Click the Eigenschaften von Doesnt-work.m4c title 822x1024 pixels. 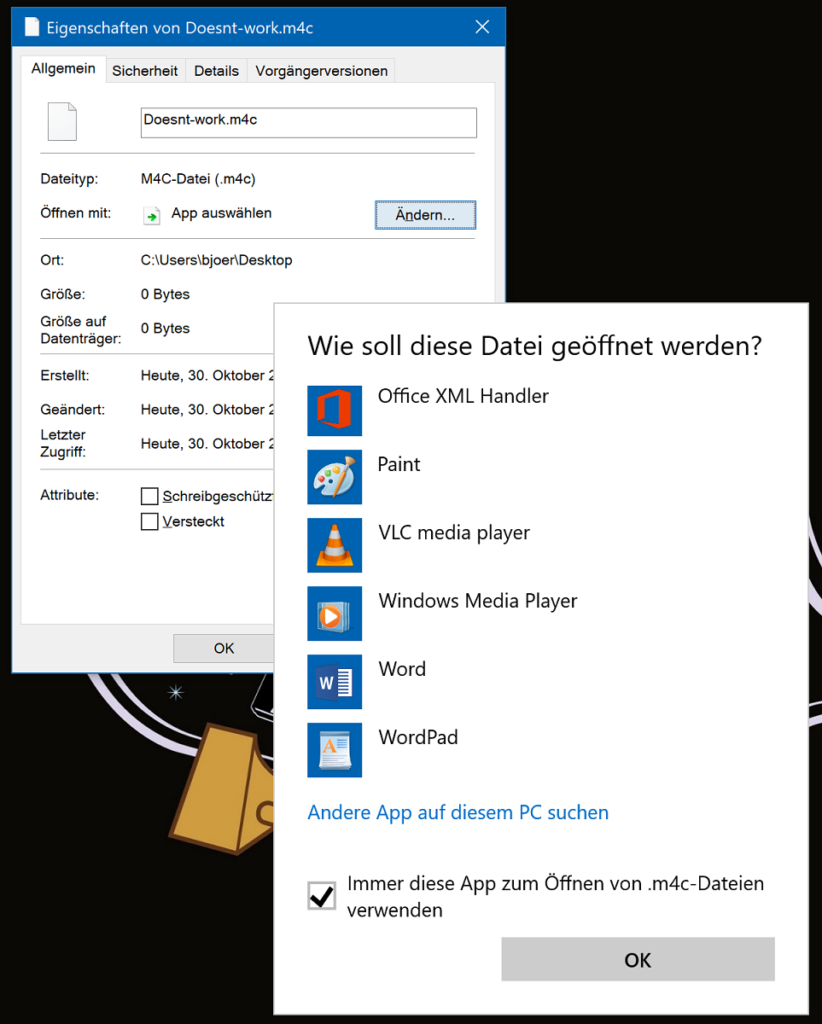pyautogui.click(x=180, y=27)
